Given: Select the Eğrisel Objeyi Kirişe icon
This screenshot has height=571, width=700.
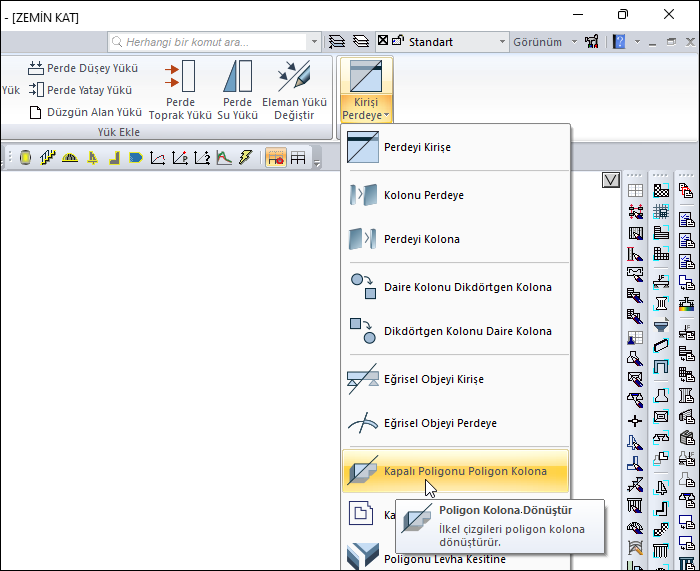Looking at the screenshot, I should point(361,379).
